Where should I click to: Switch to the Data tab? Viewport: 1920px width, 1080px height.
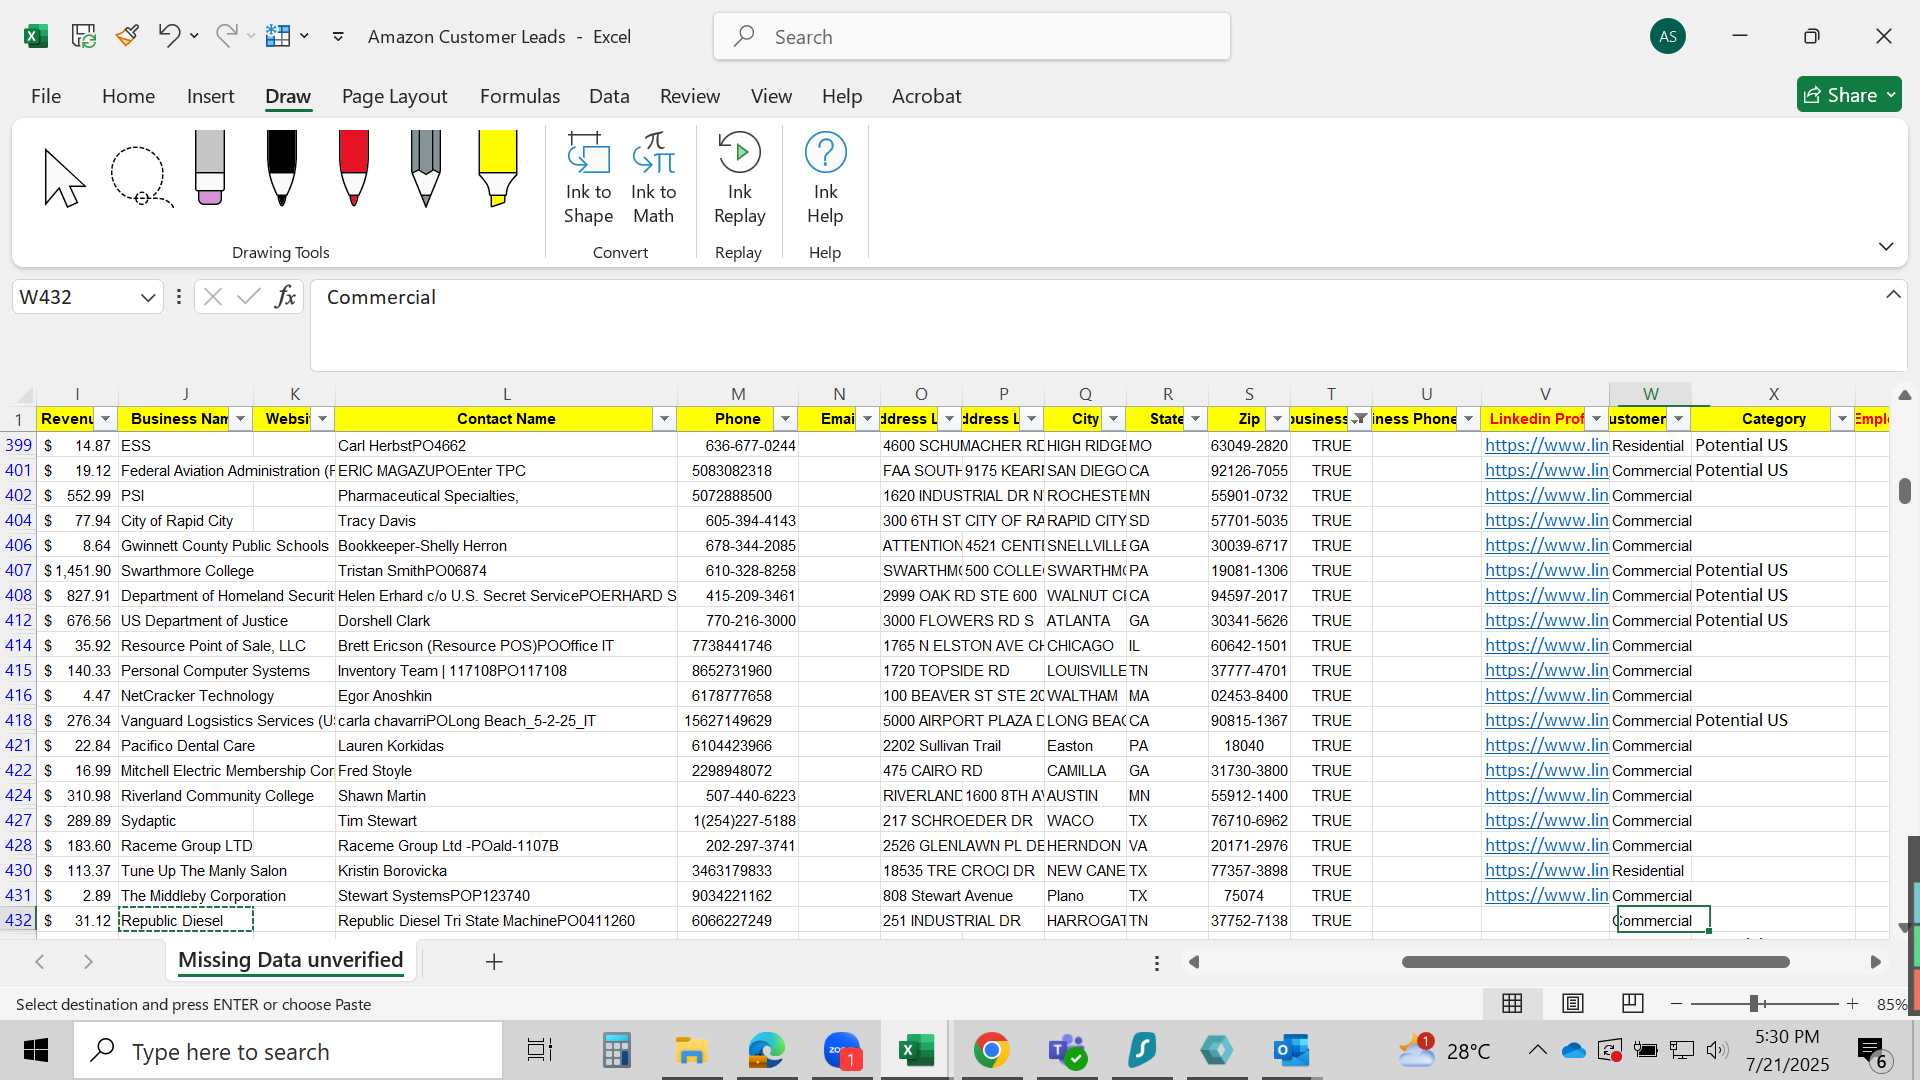coord(609,96)
